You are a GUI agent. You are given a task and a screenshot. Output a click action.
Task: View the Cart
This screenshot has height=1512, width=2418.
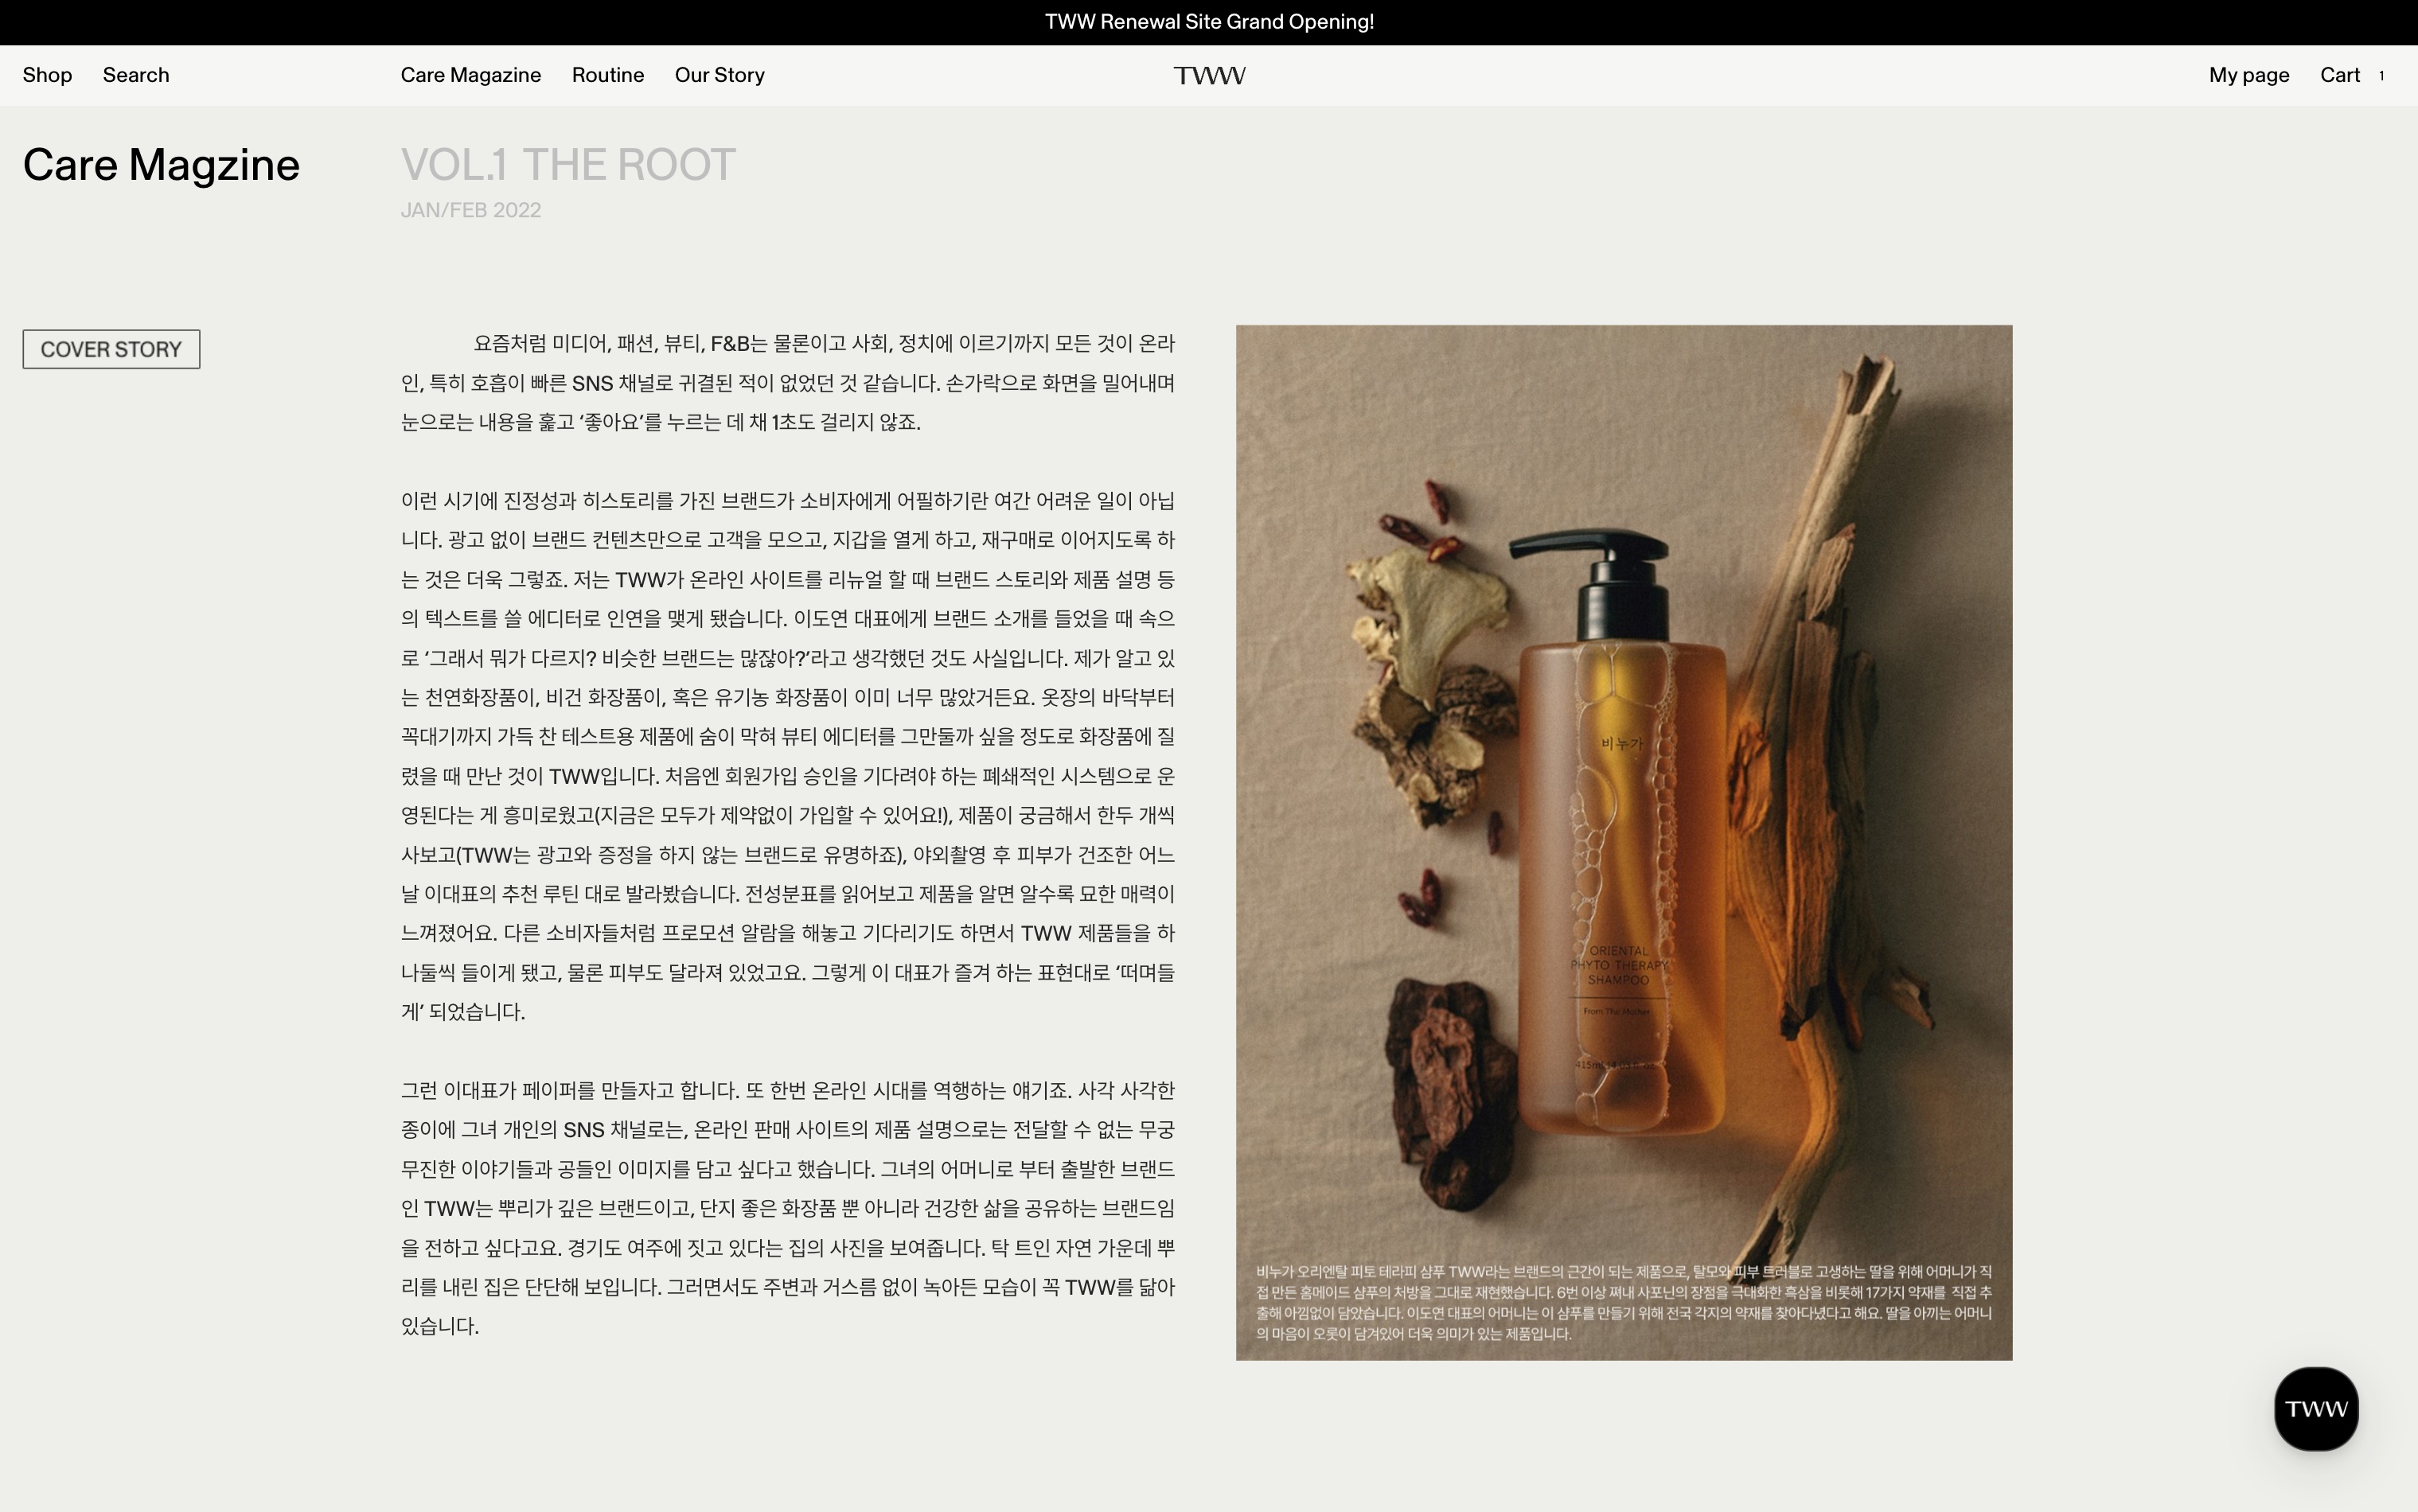pos(2339,76)
